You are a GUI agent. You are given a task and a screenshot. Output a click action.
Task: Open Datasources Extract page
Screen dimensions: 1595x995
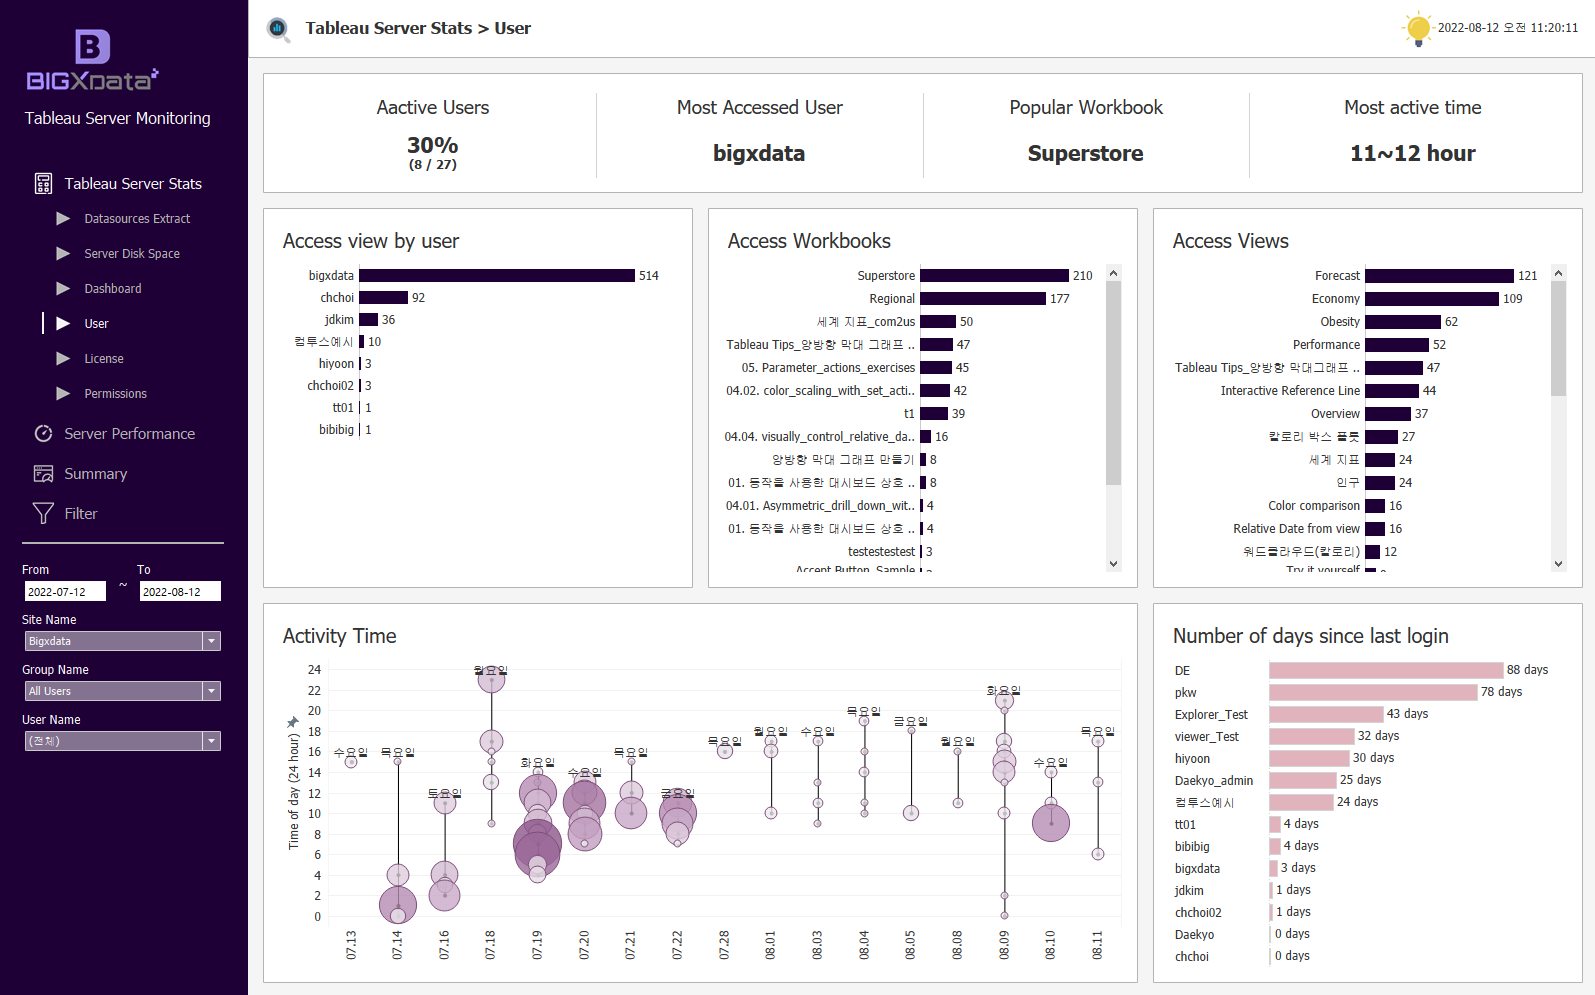click(137, 218)
